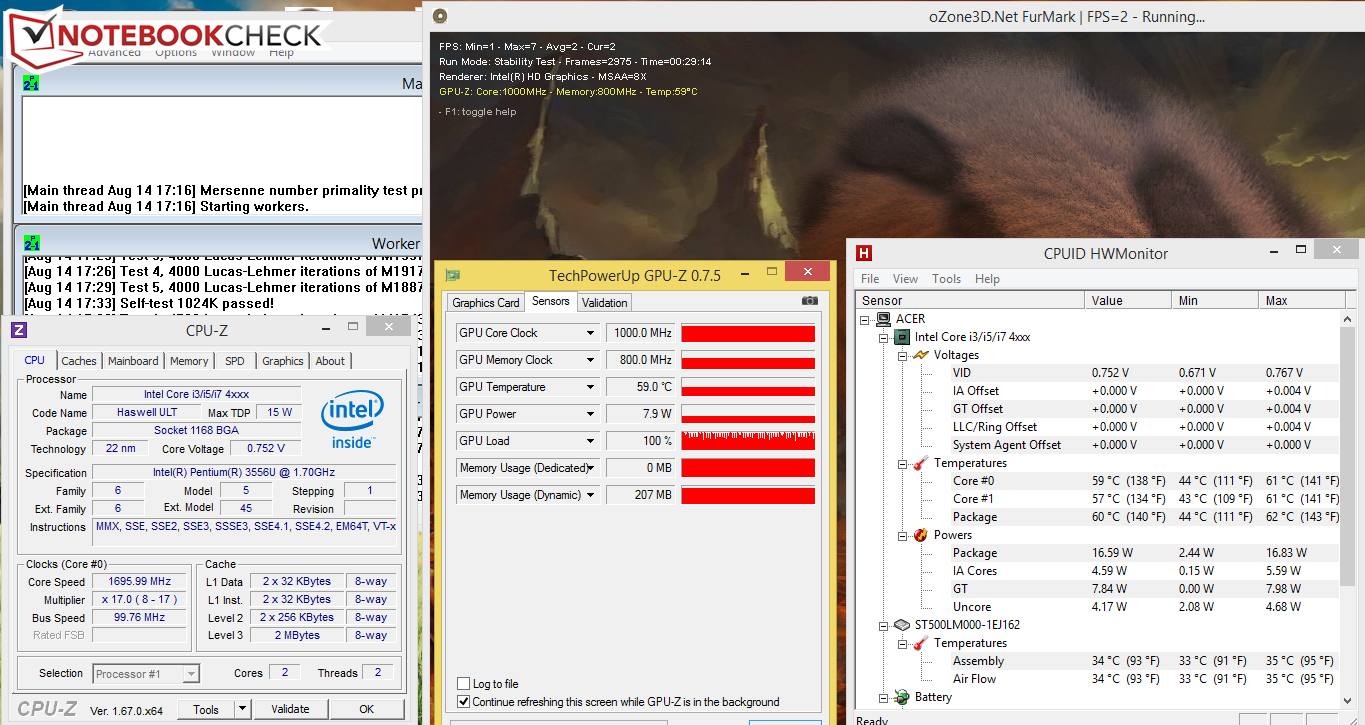
Task: Open the Tools dropdown arrow in CPU-Z
Action: pyautogui.click(x=243, y=709)
